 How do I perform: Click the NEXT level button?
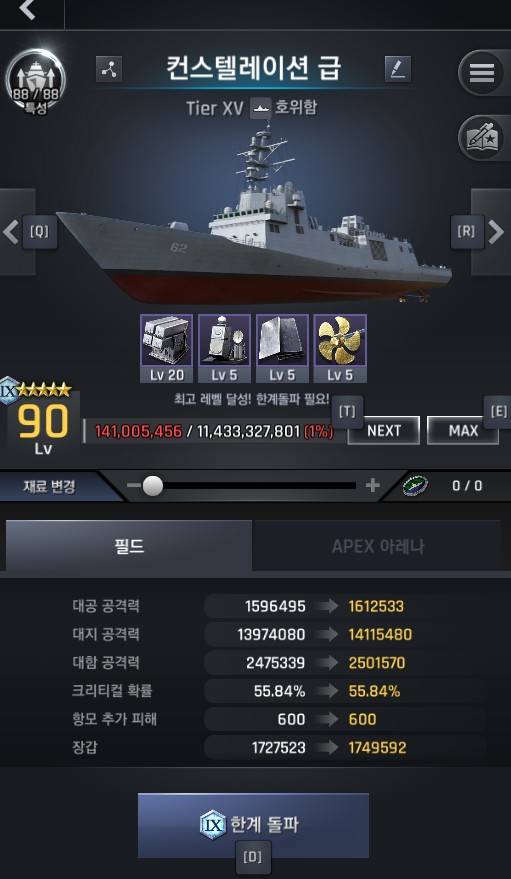[x=384, y=431]
